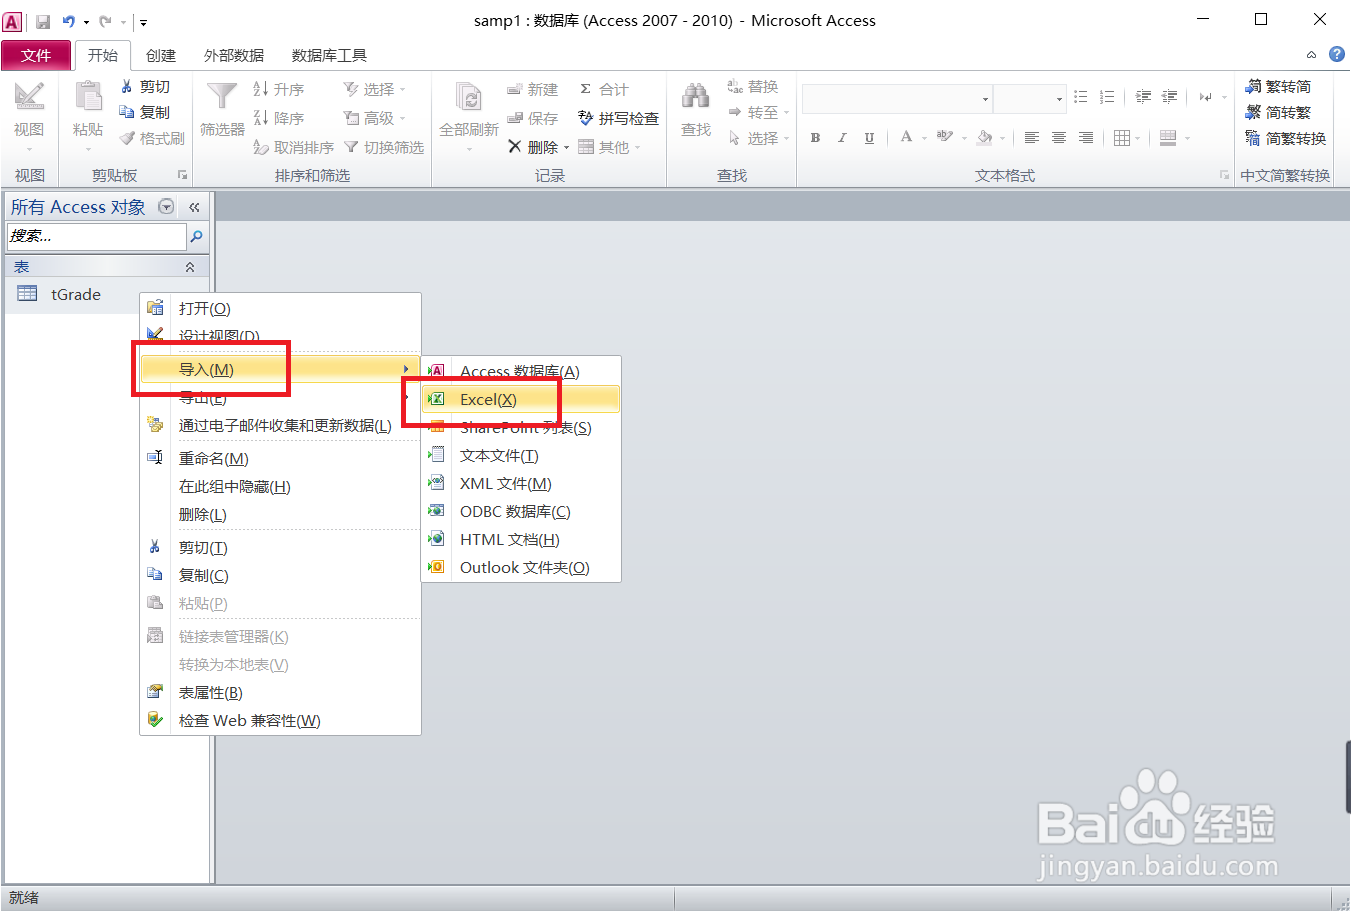Open the font size combo box
The image size is (1351, 912).
[1060, 99]
